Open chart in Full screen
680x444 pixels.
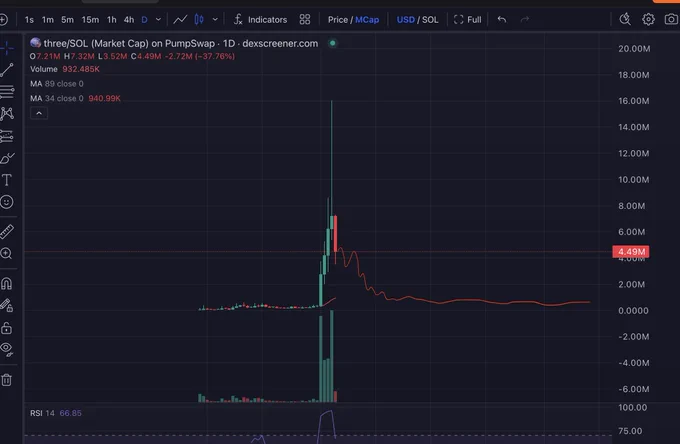tap(468, 20)
